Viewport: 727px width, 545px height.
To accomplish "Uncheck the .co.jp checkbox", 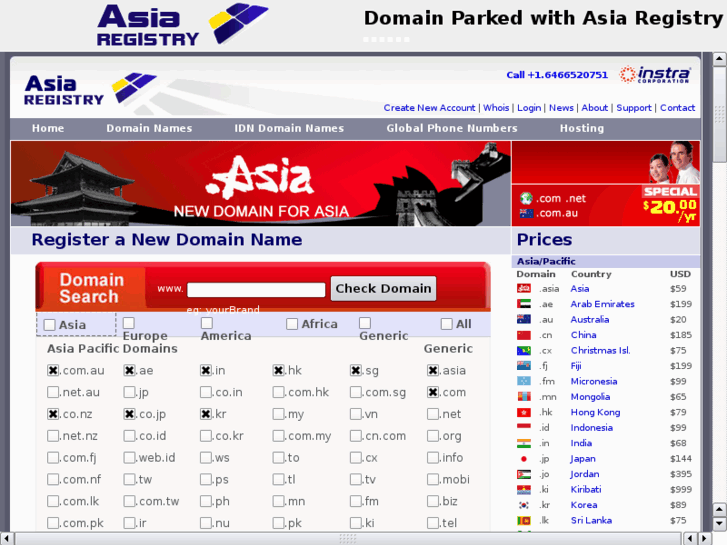I will click(129, 414).
